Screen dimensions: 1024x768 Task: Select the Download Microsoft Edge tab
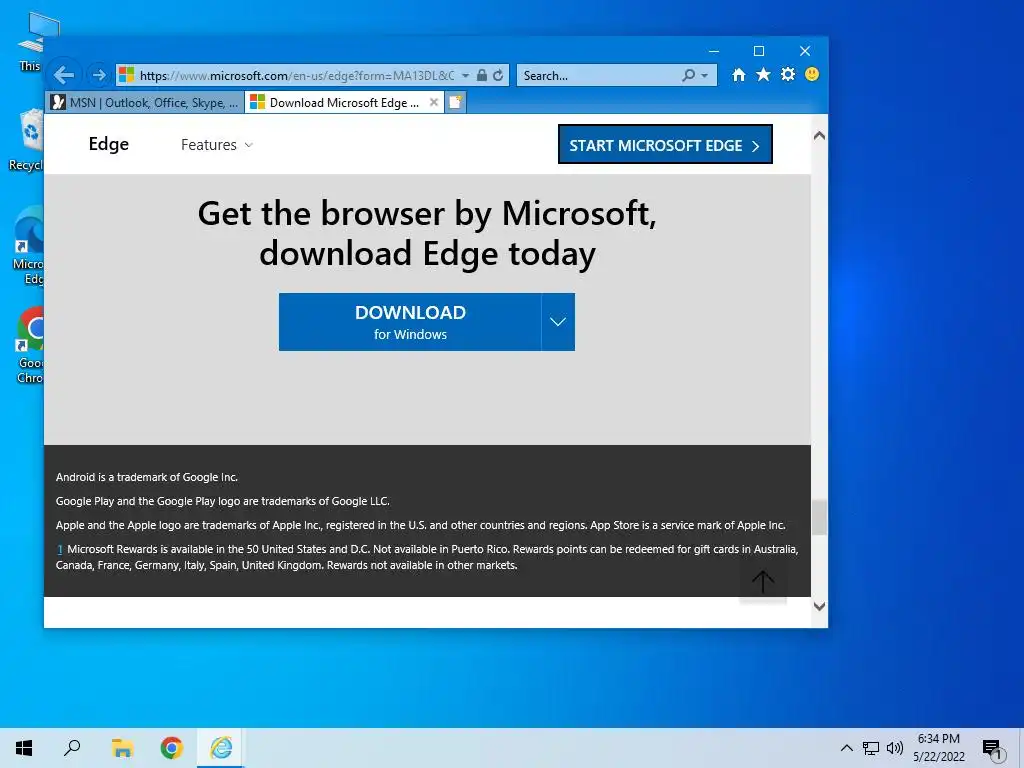(x=335, y=103)
